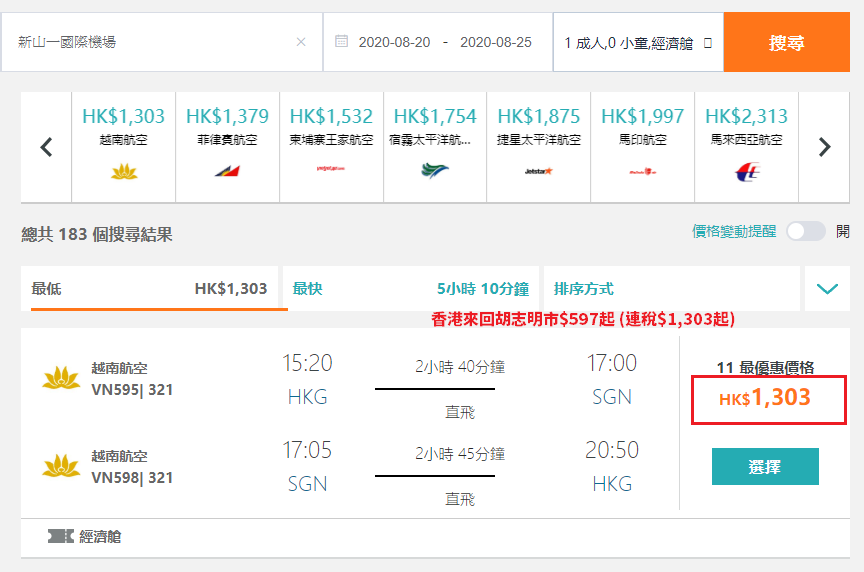
Task: Show more airlines with right arrow
Action: click(824, 147)
